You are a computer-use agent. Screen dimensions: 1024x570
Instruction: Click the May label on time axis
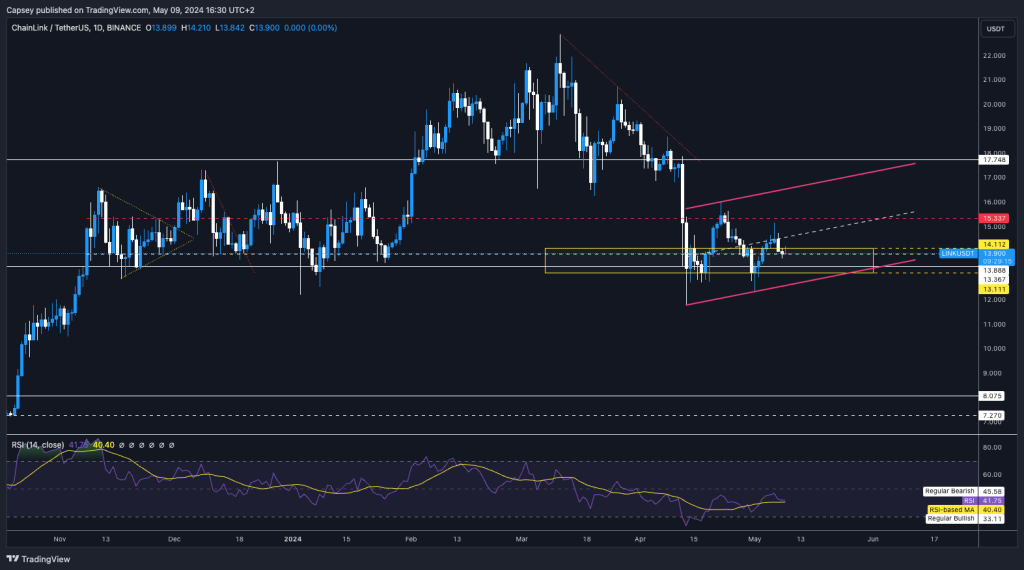(x=754, y=539)
